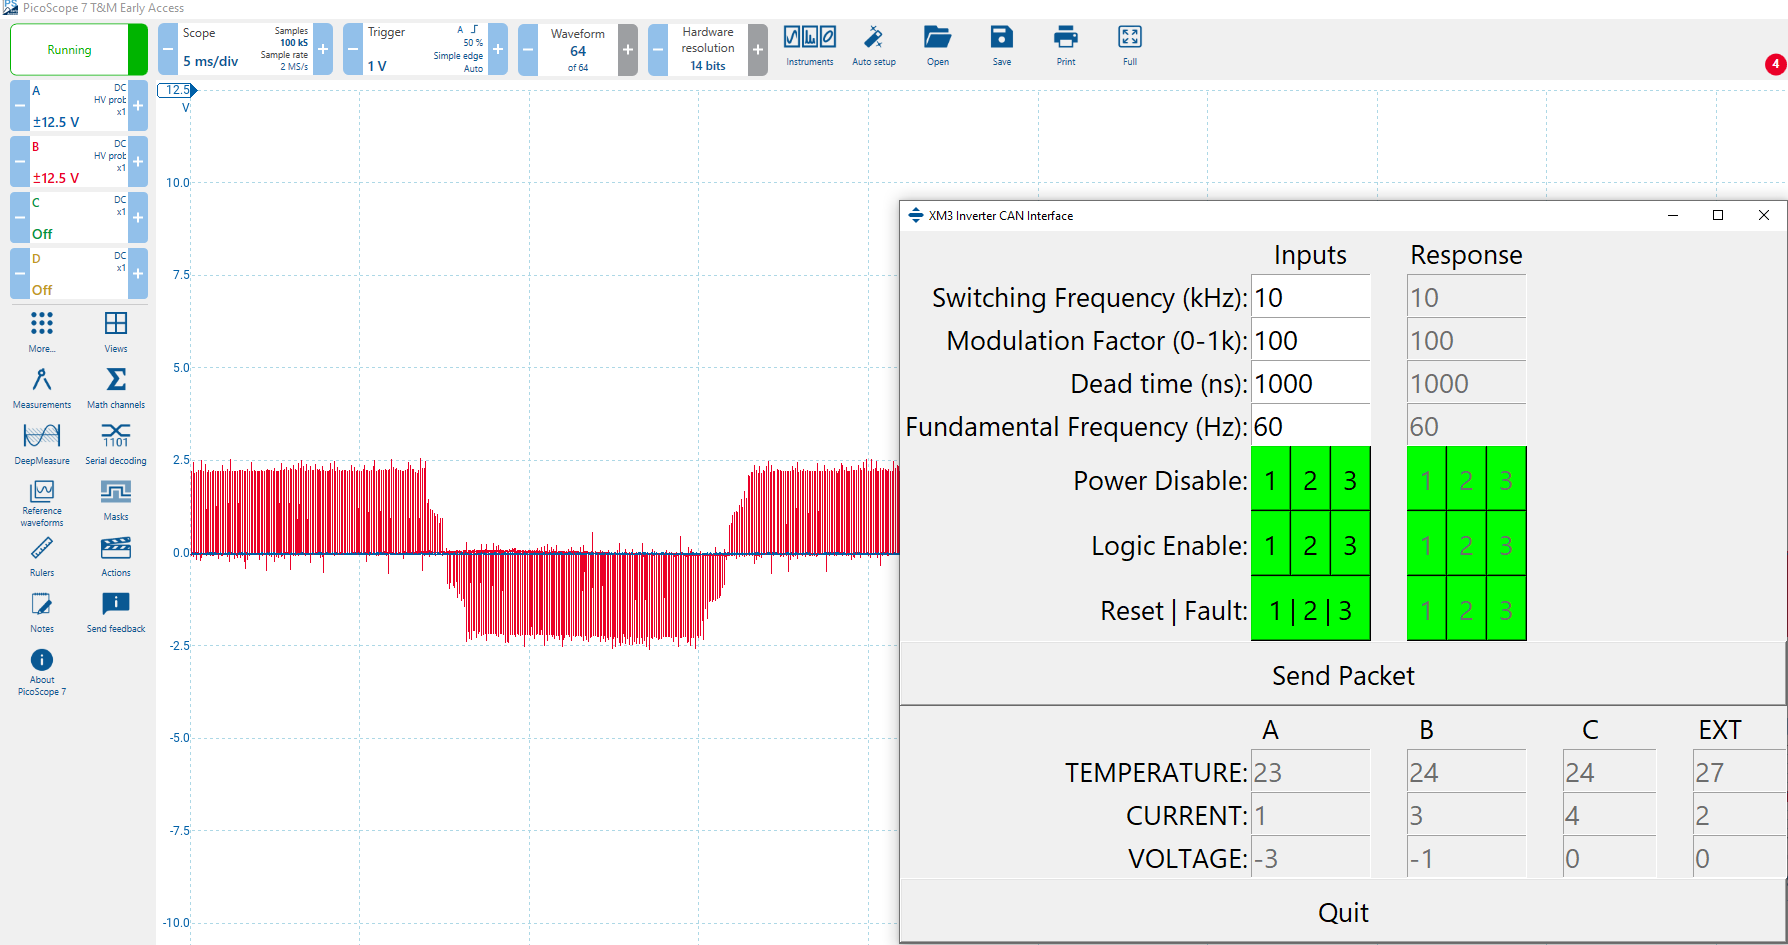Open the Notes tool
The image size is (1788, 945).
tap(42, 612)
